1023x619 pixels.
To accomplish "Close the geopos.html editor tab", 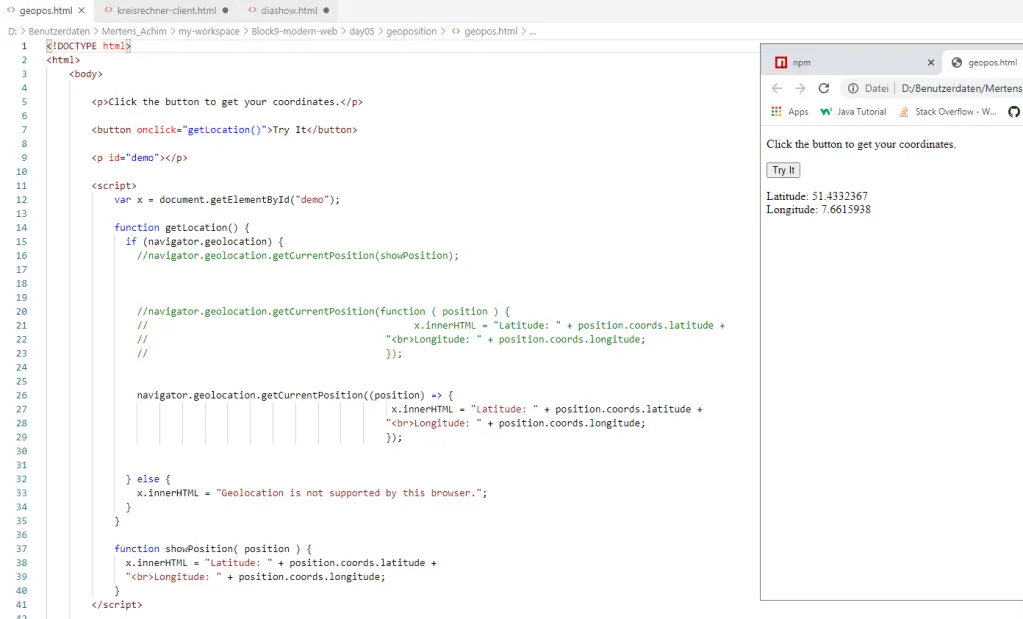I will tap(82, 10).
